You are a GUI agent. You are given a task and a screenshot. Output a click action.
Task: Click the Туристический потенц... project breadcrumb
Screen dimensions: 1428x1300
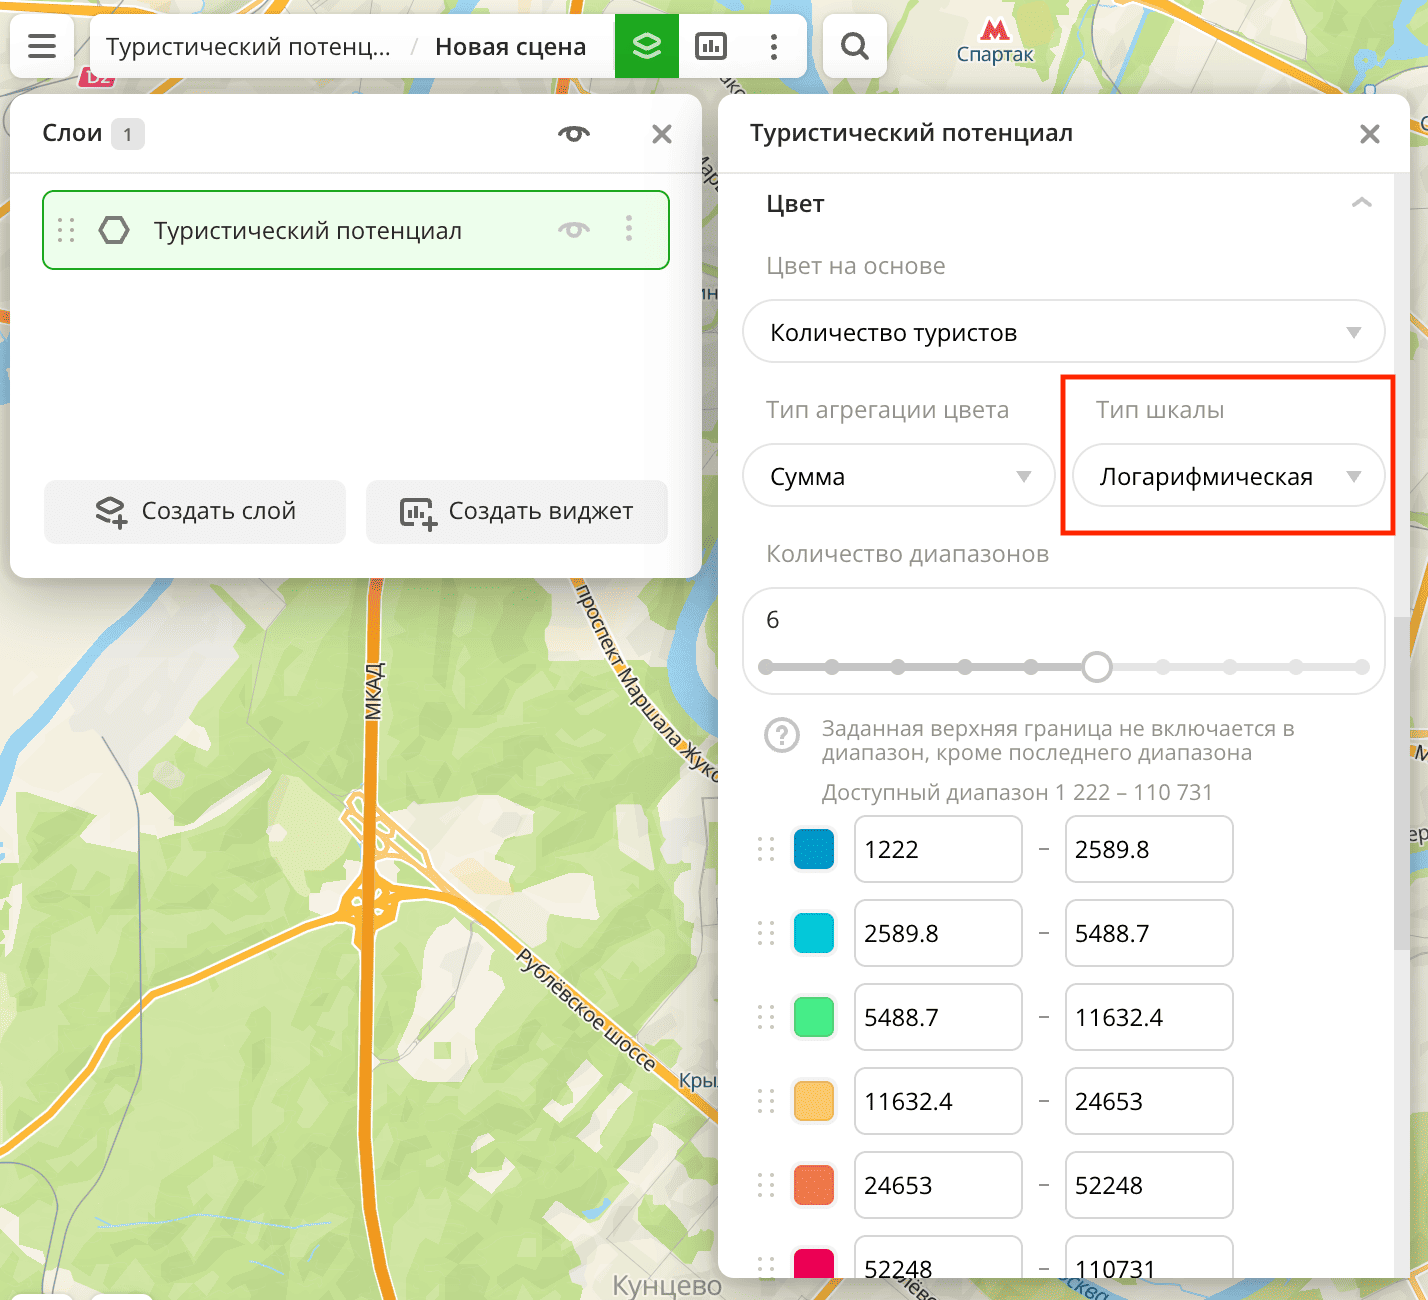248,47
